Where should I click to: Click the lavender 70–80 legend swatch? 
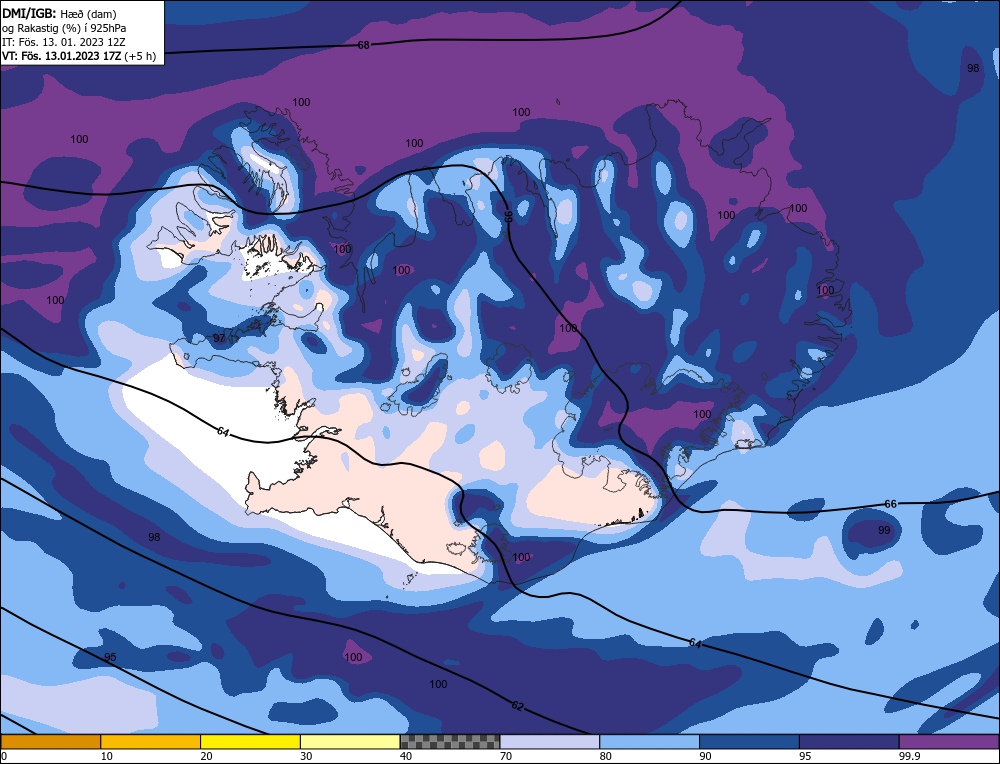(550, 742)
